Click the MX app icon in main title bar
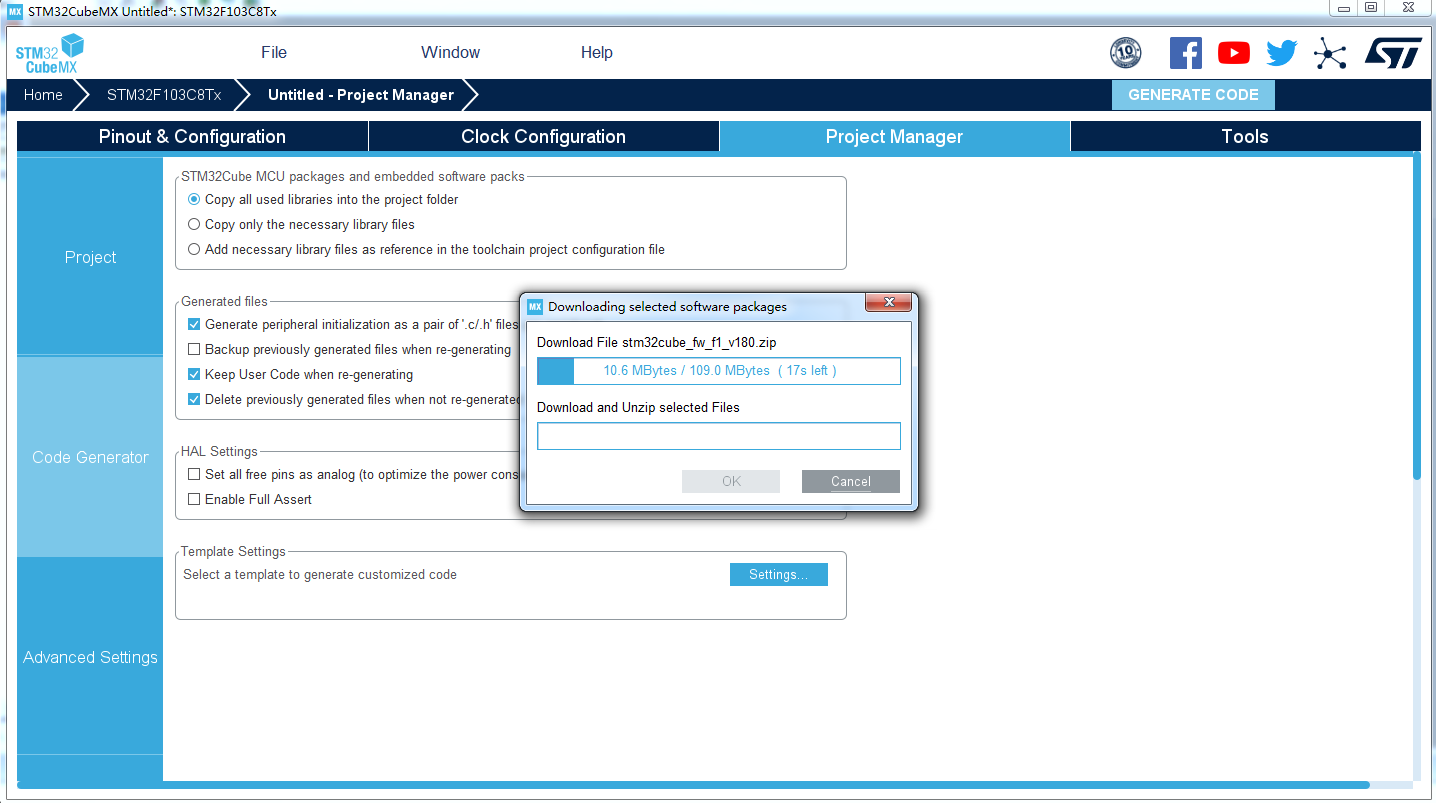This screenshot has width=1436, height=803. pos(15,11)
